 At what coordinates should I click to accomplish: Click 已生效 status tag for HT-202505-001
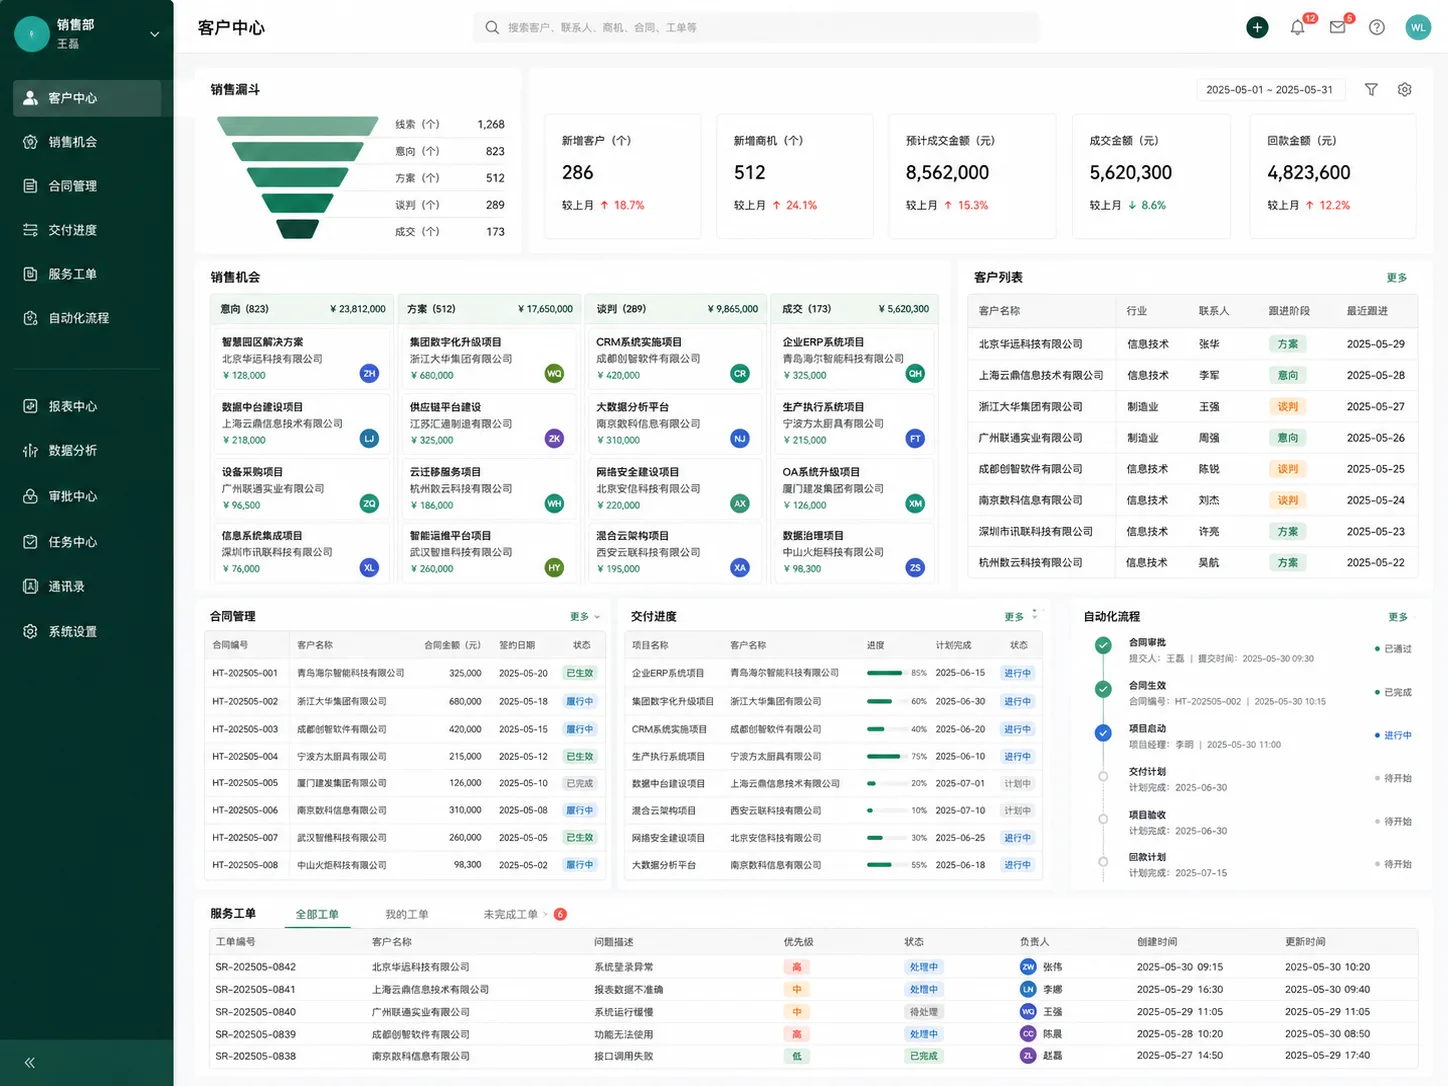[x=580, y=673]
